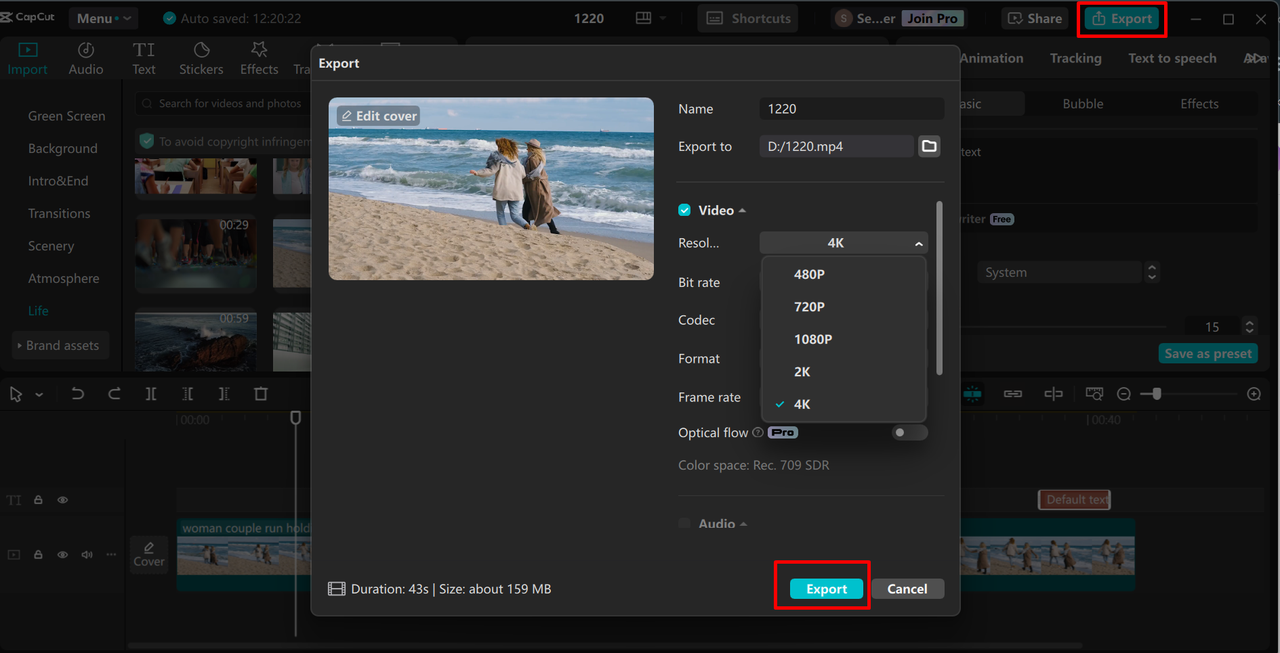Click the Name field containing 1220
The width and height of the screenshot is (1280, 653).
[x=851, y=108]
